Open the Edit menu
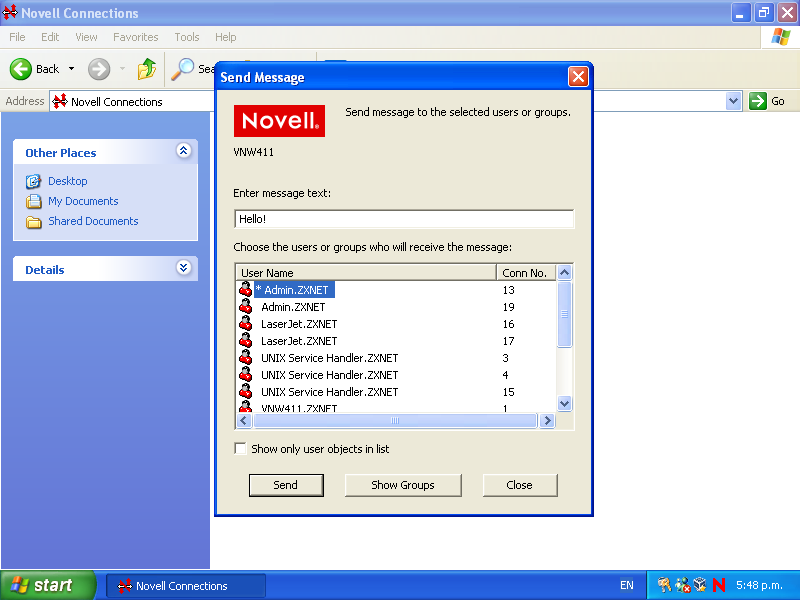 (50, 37)
